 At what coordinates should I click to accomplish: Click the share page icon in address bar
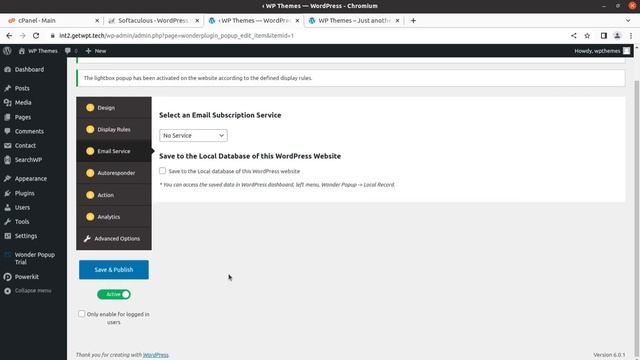click(573, 36)
